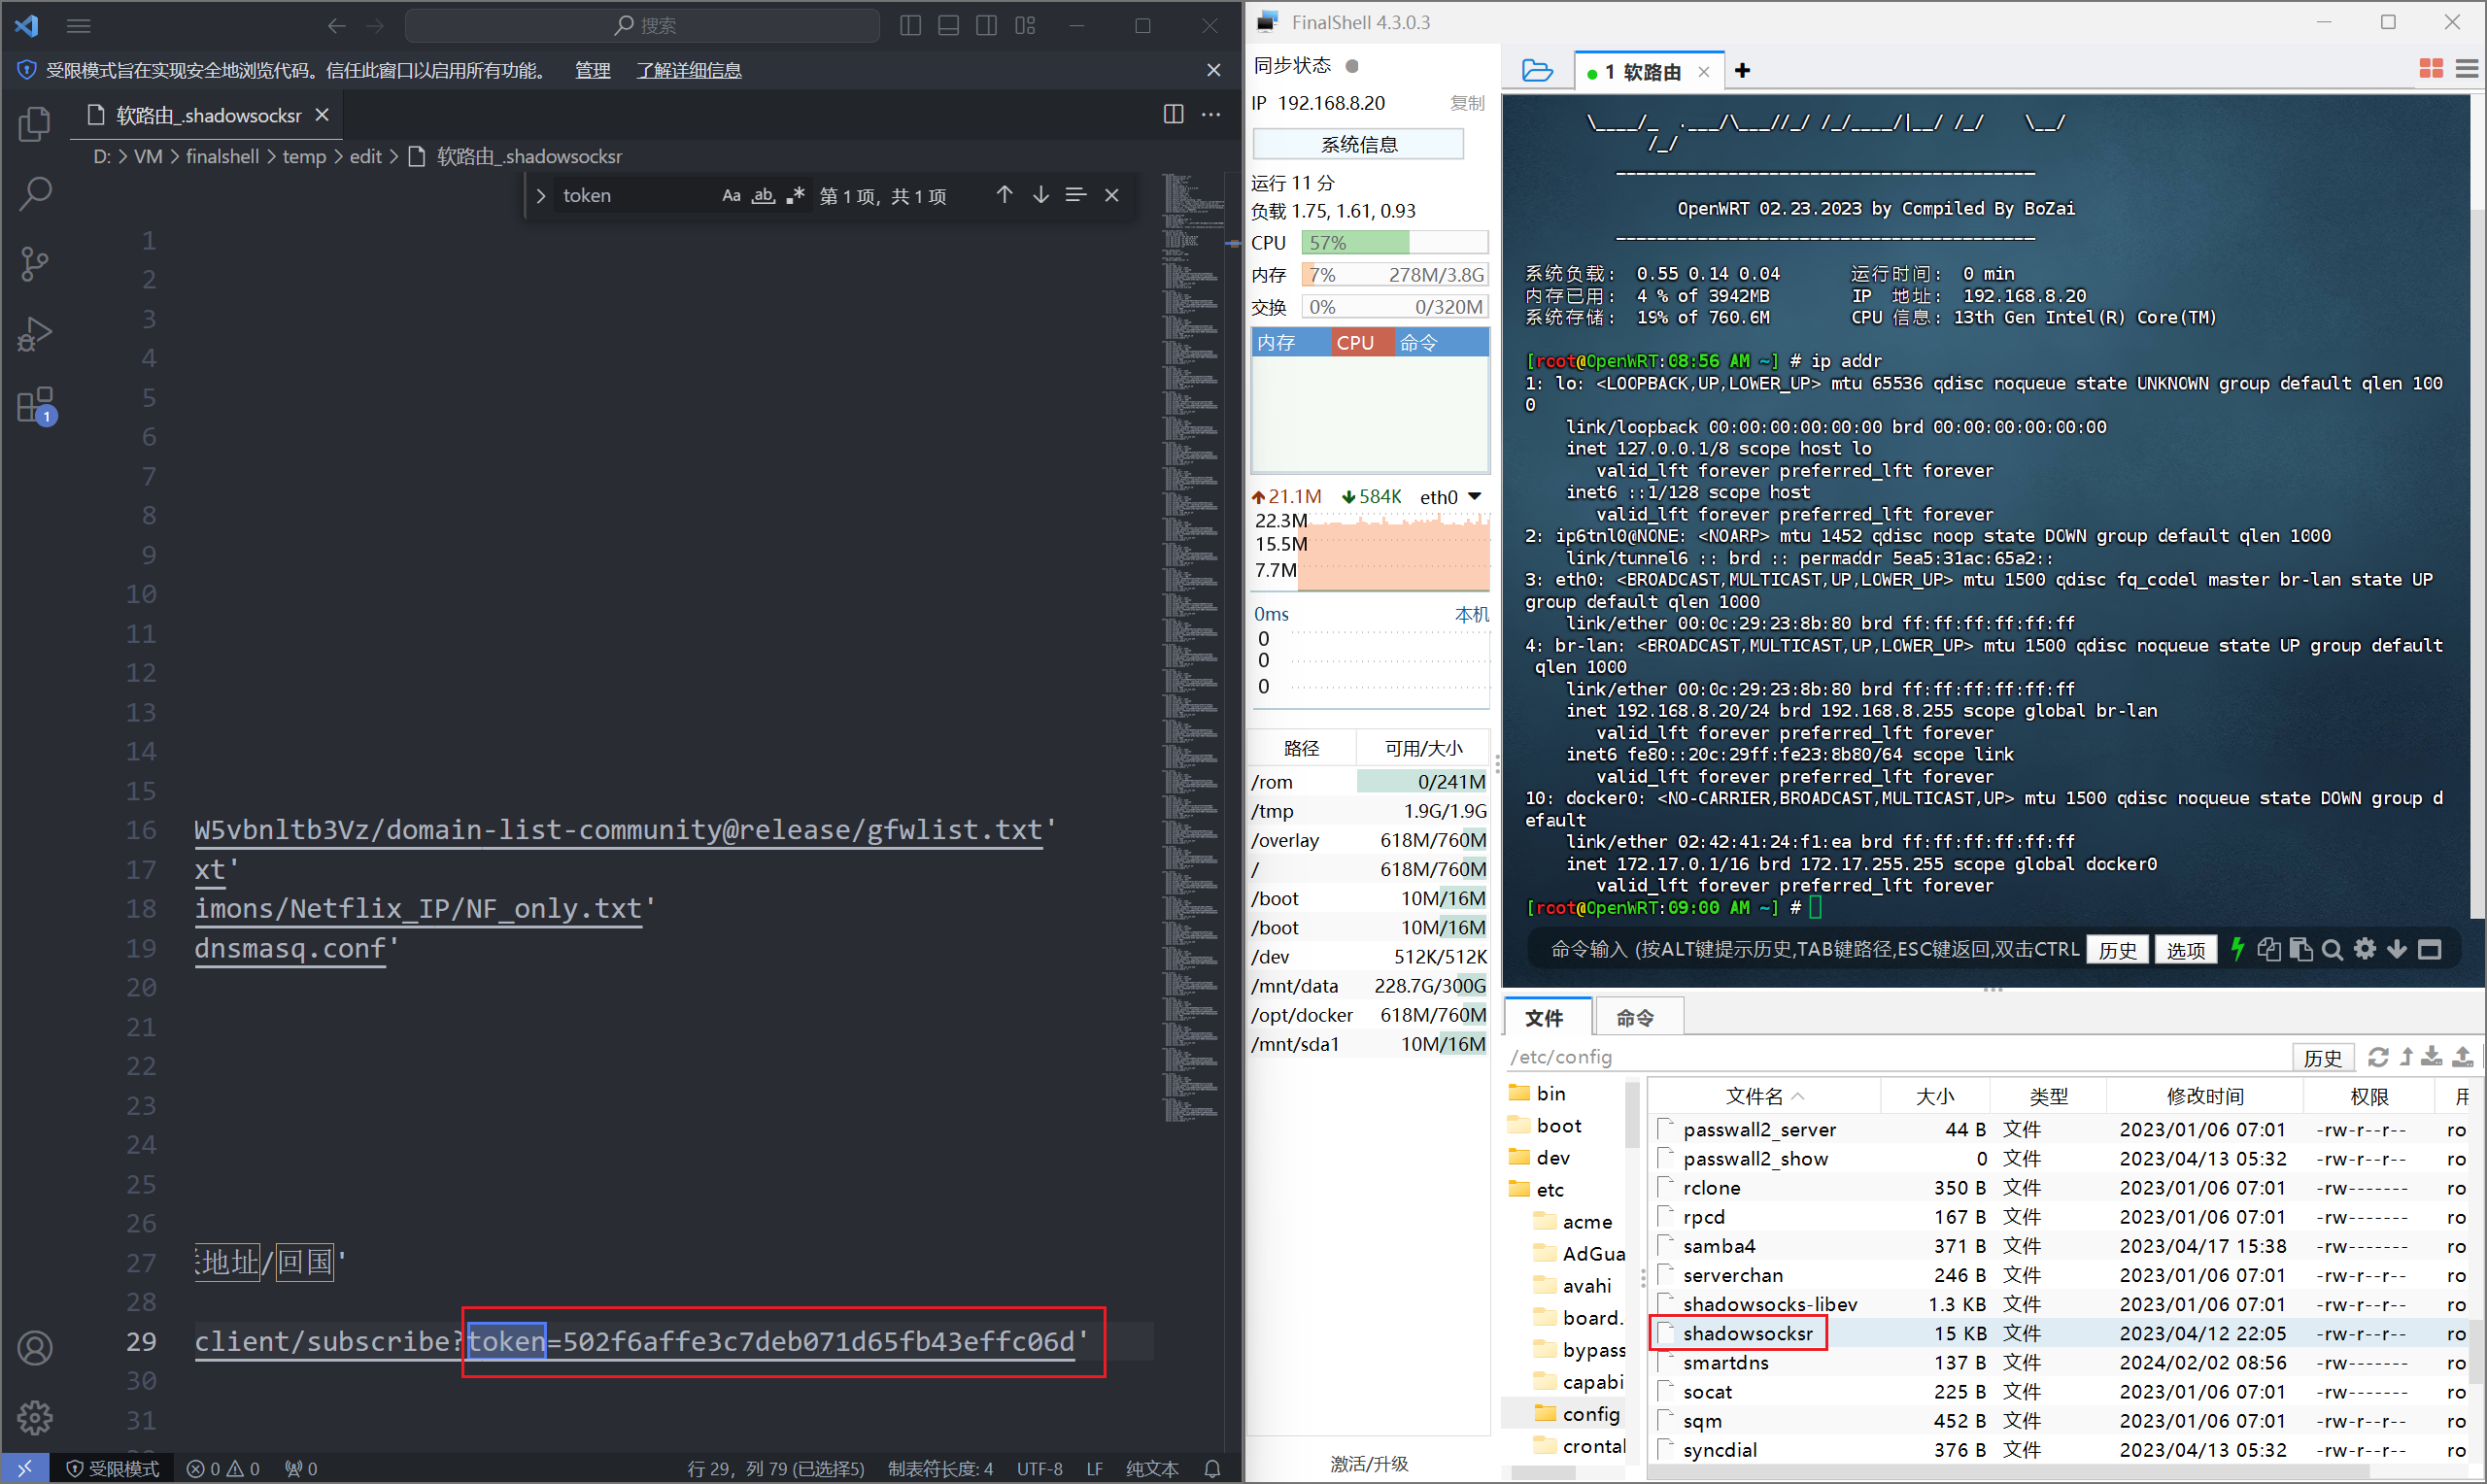Sort files by 文件名 column
The width and height of the screenshot is (2487, 1484).
[x=1764, y=1096]
